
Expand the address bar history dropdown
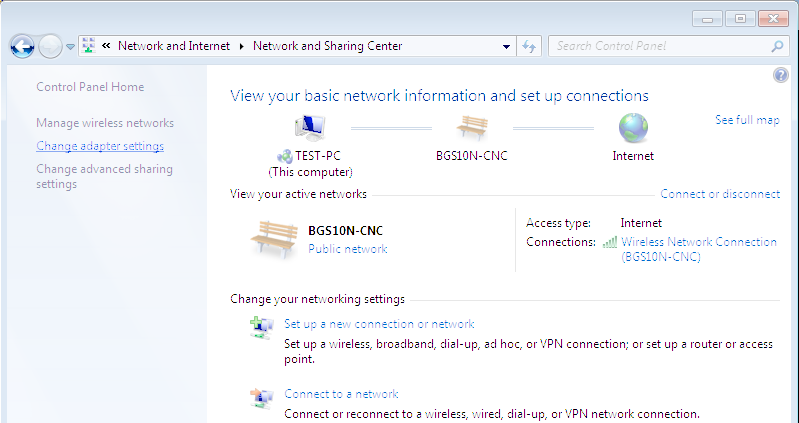click(506, 46)
